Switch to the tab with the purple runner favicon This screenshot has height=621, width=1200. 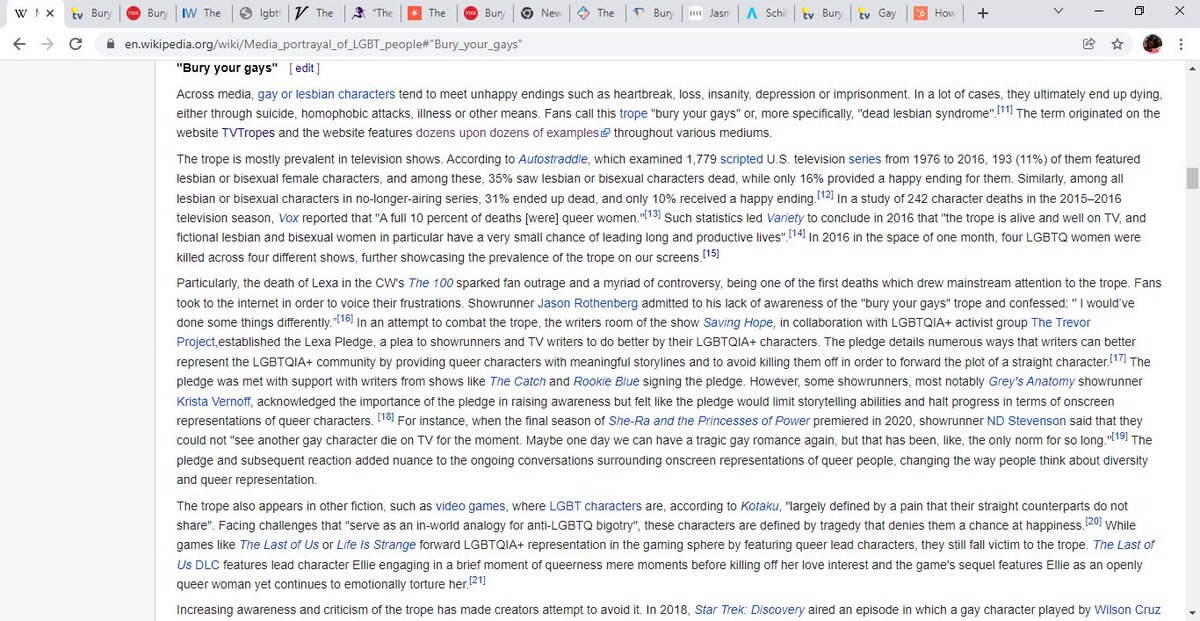click(x=372, y=13)
